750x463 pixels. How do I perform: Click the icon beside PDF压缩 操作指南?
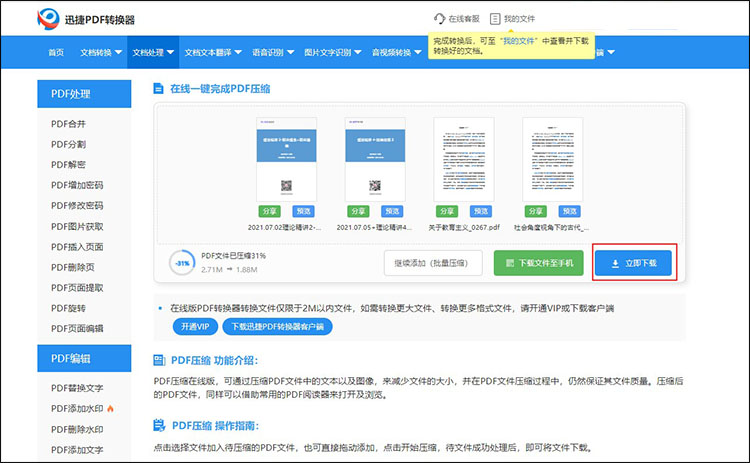point(159,425)
